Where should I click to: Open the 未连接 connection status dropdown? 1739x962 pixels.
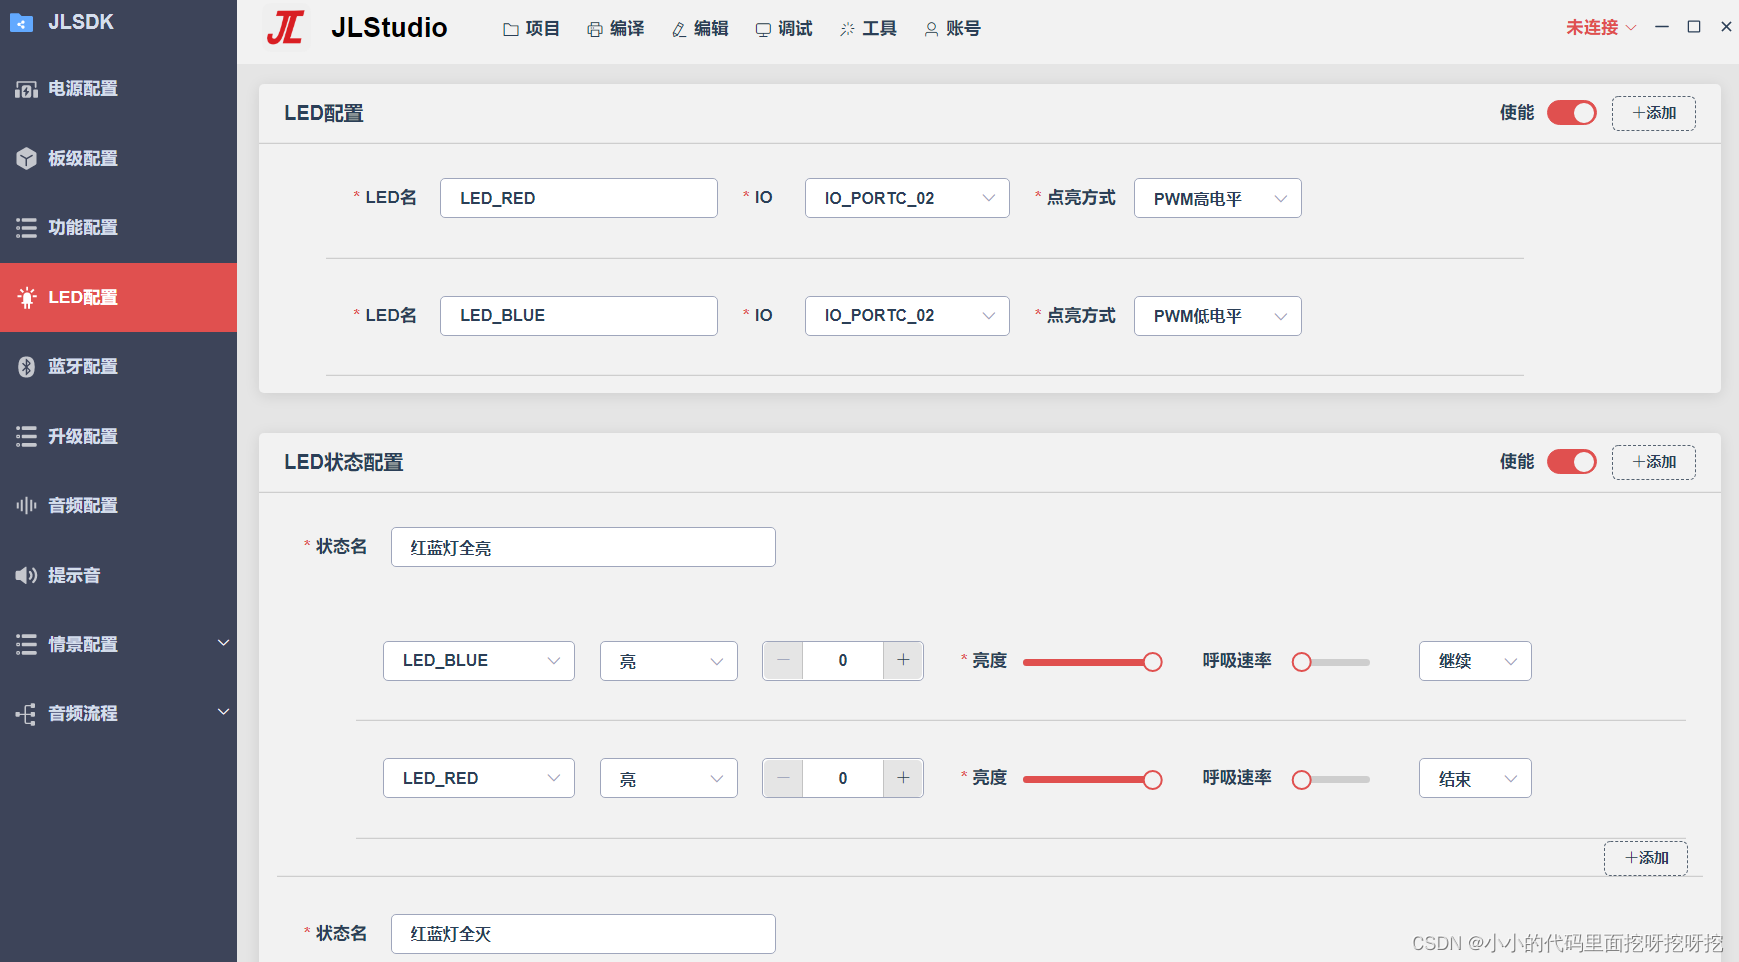point(1601,28)
